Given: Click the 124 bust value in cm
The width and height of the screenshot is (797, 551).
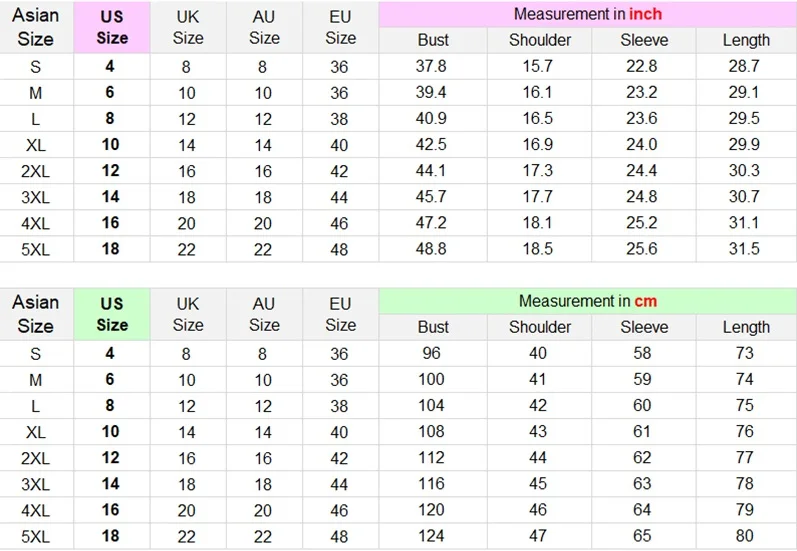Looking at the screenshot, I should 433,536.
